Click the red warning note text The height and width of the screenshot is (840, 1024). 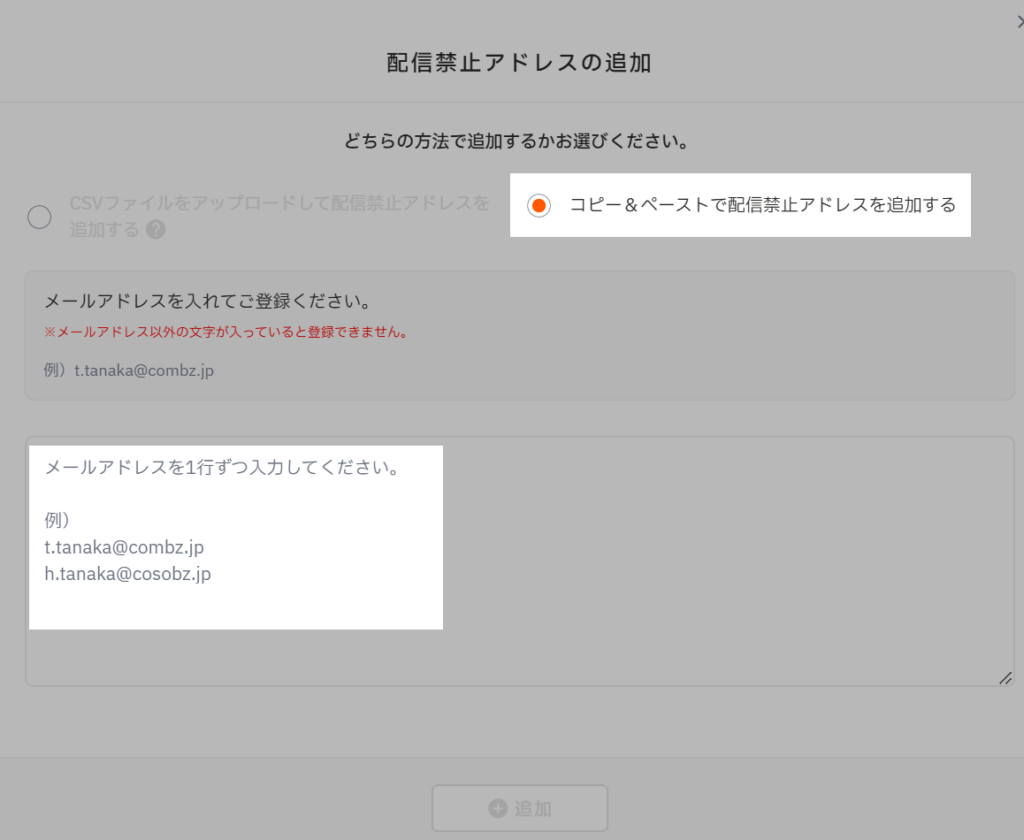(226, 333)
